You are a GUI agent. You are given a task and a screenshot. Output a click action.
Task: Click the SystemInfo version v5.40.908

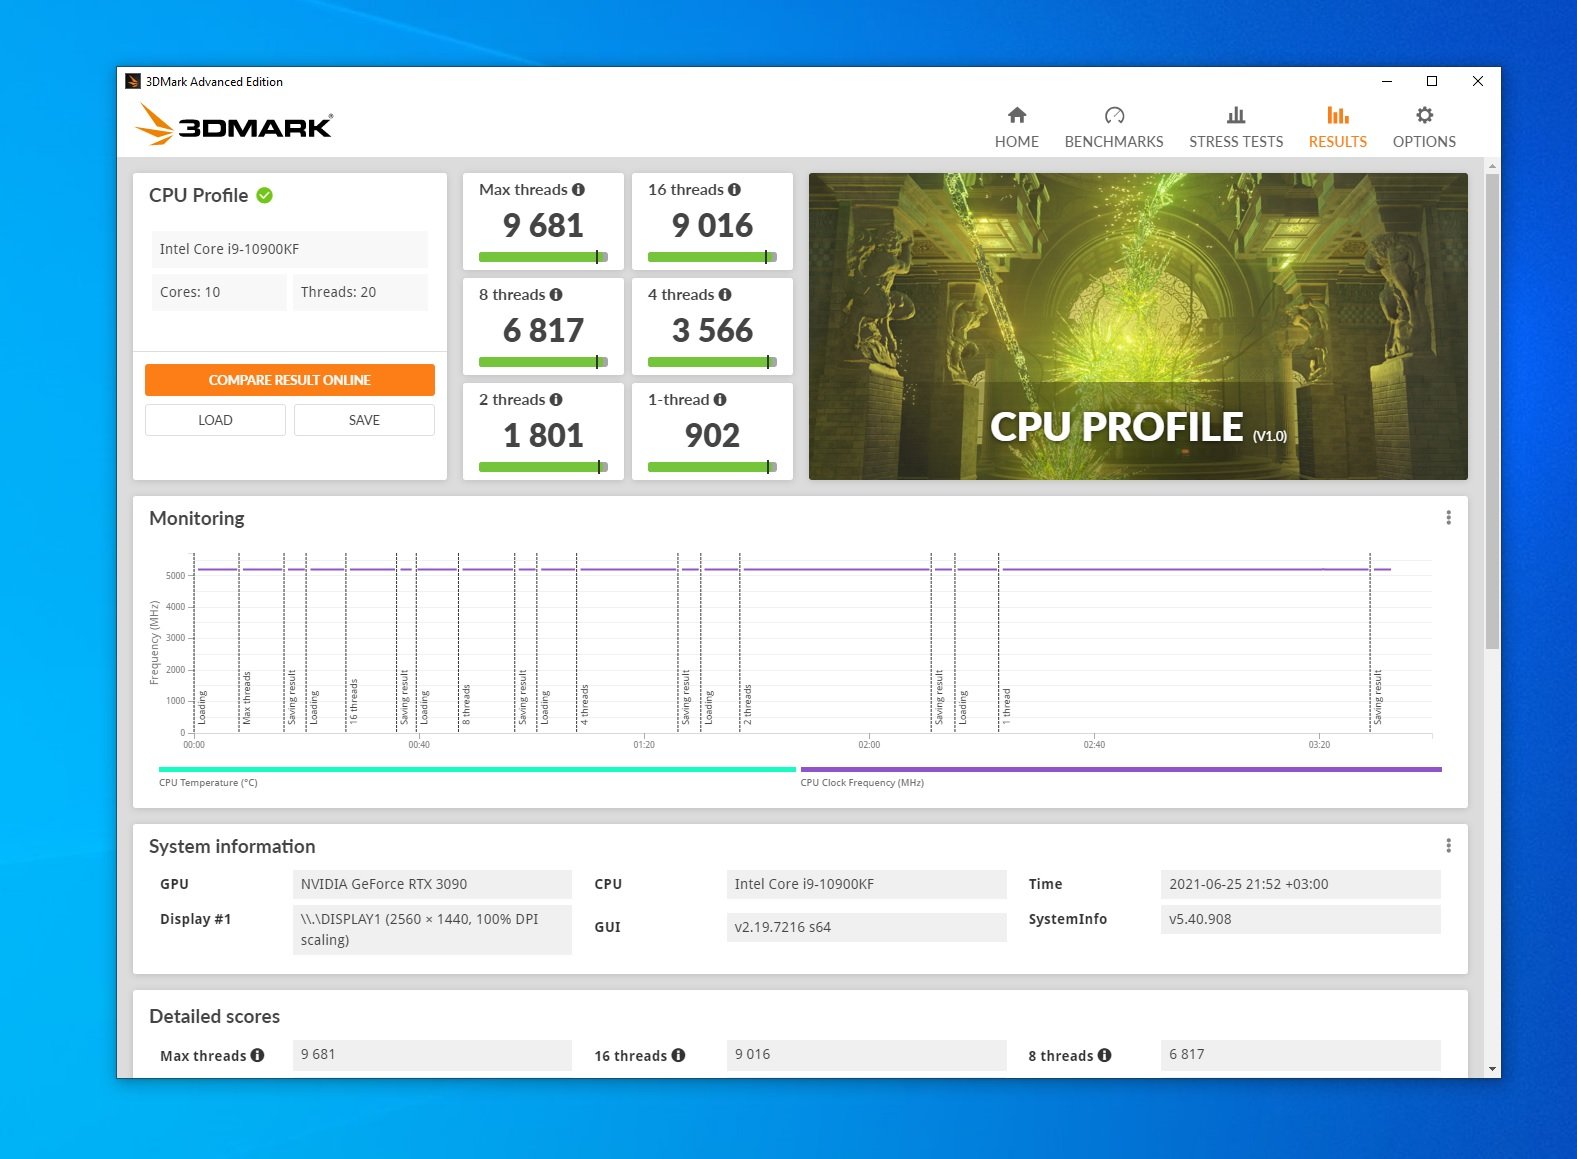pyautogui.click(x=1300, y=919)
